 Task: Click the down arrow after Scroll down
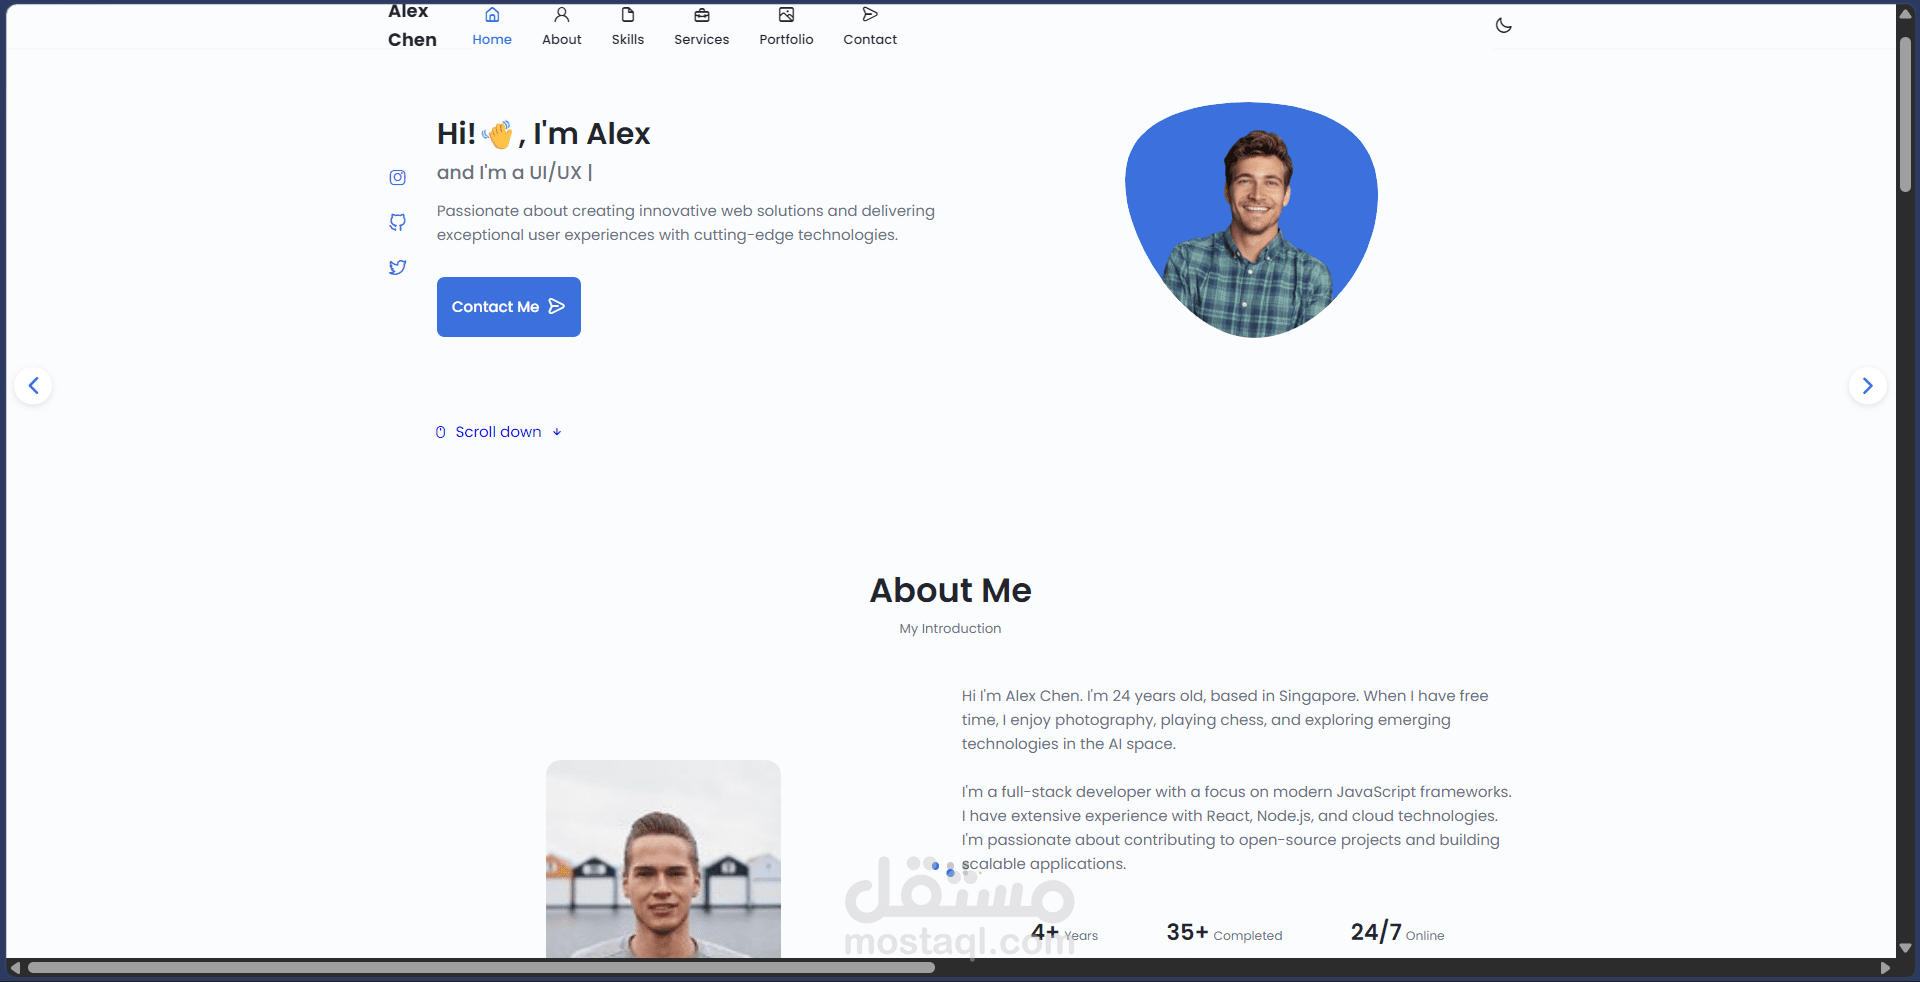(557, 432)
